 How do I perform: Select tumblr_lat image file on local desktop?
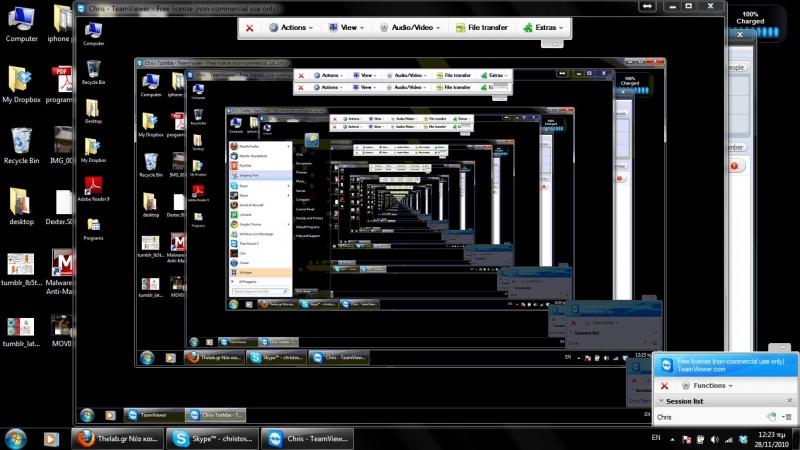21,331
